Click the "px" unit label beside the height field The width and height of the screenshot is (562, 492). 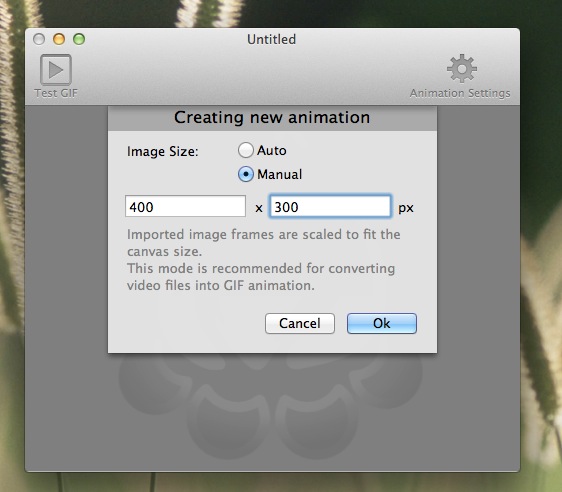pos(406,208)
